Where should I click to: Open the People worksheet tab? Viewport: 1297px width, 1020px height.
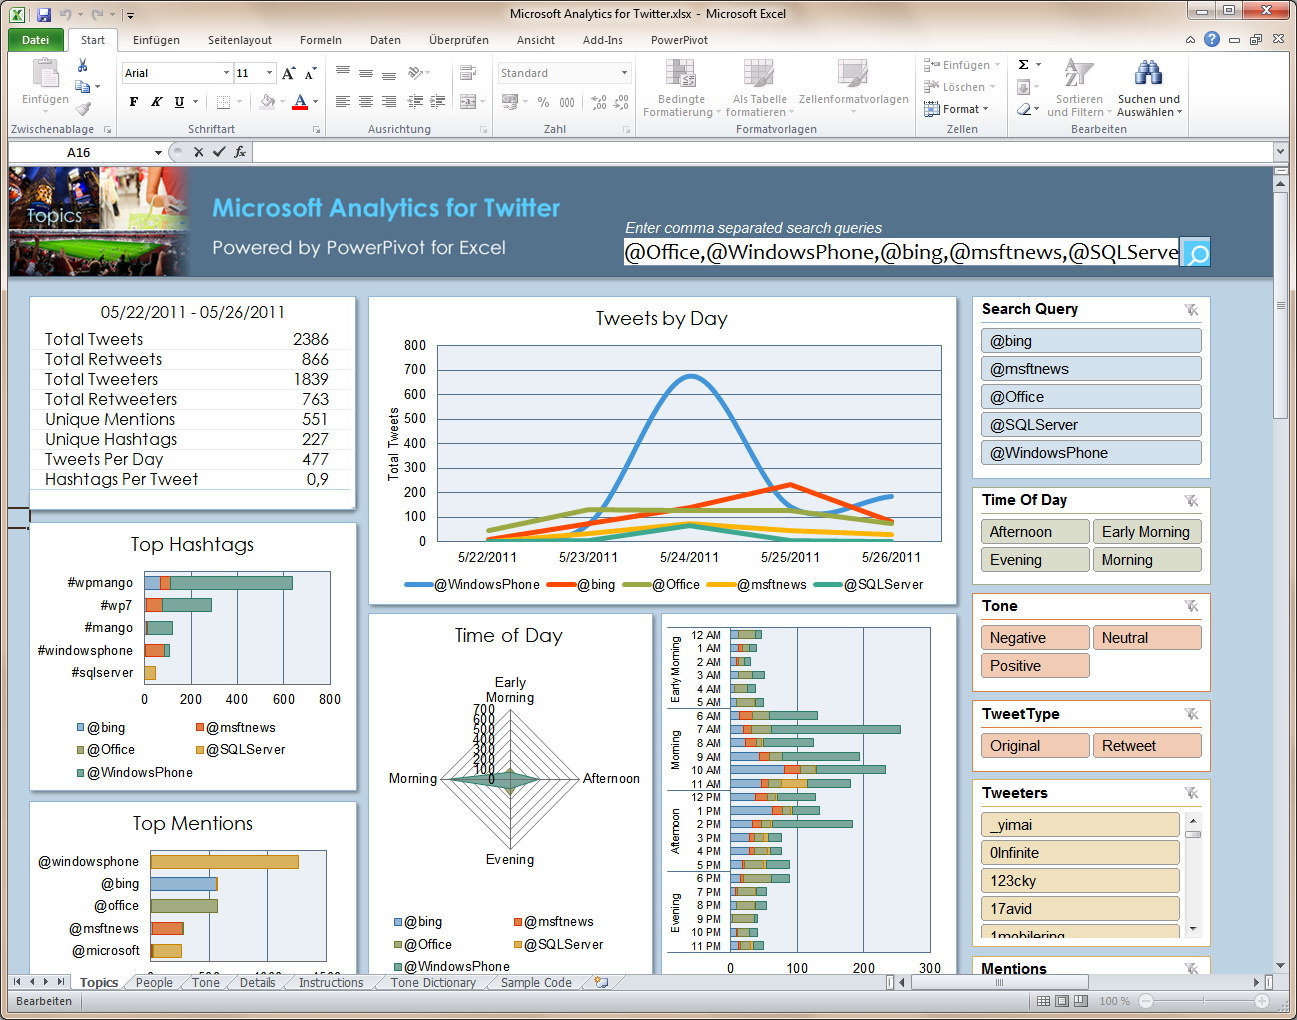click(154, 983)
